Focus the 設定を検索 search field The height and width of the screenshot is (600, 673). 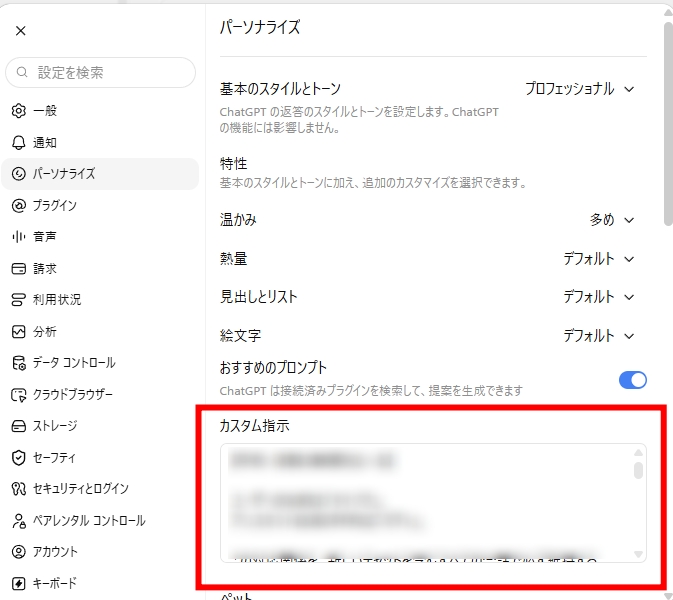[100, 73]
